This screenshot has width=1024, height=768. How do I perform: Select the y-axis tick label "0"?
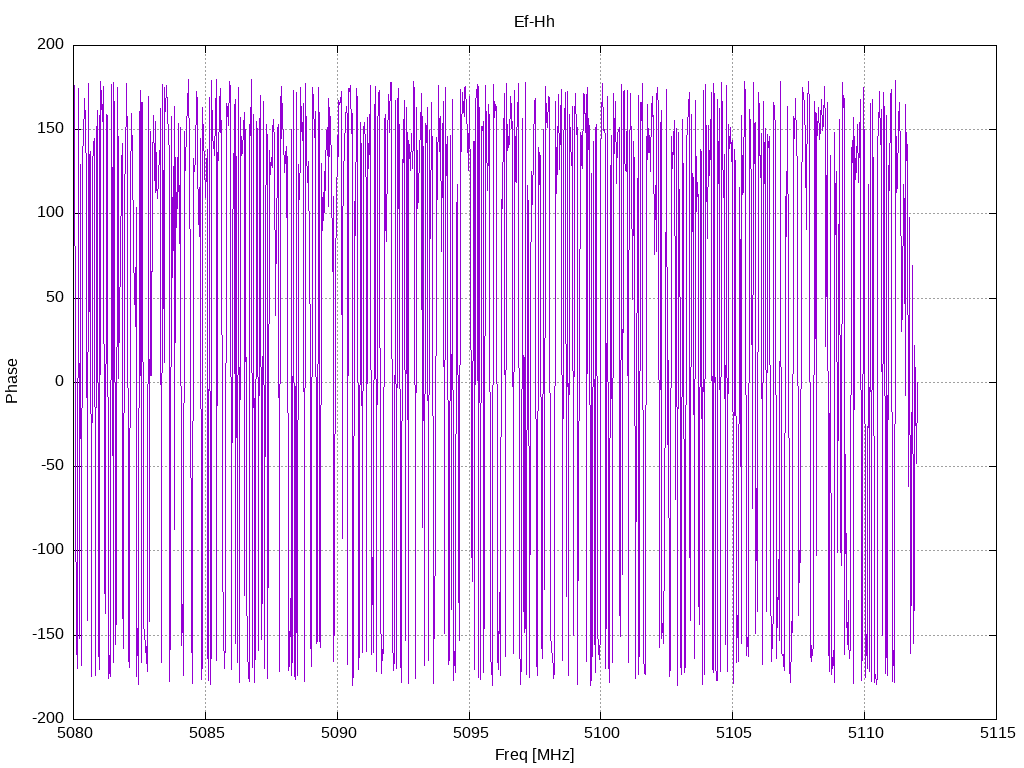coord(60,381)
